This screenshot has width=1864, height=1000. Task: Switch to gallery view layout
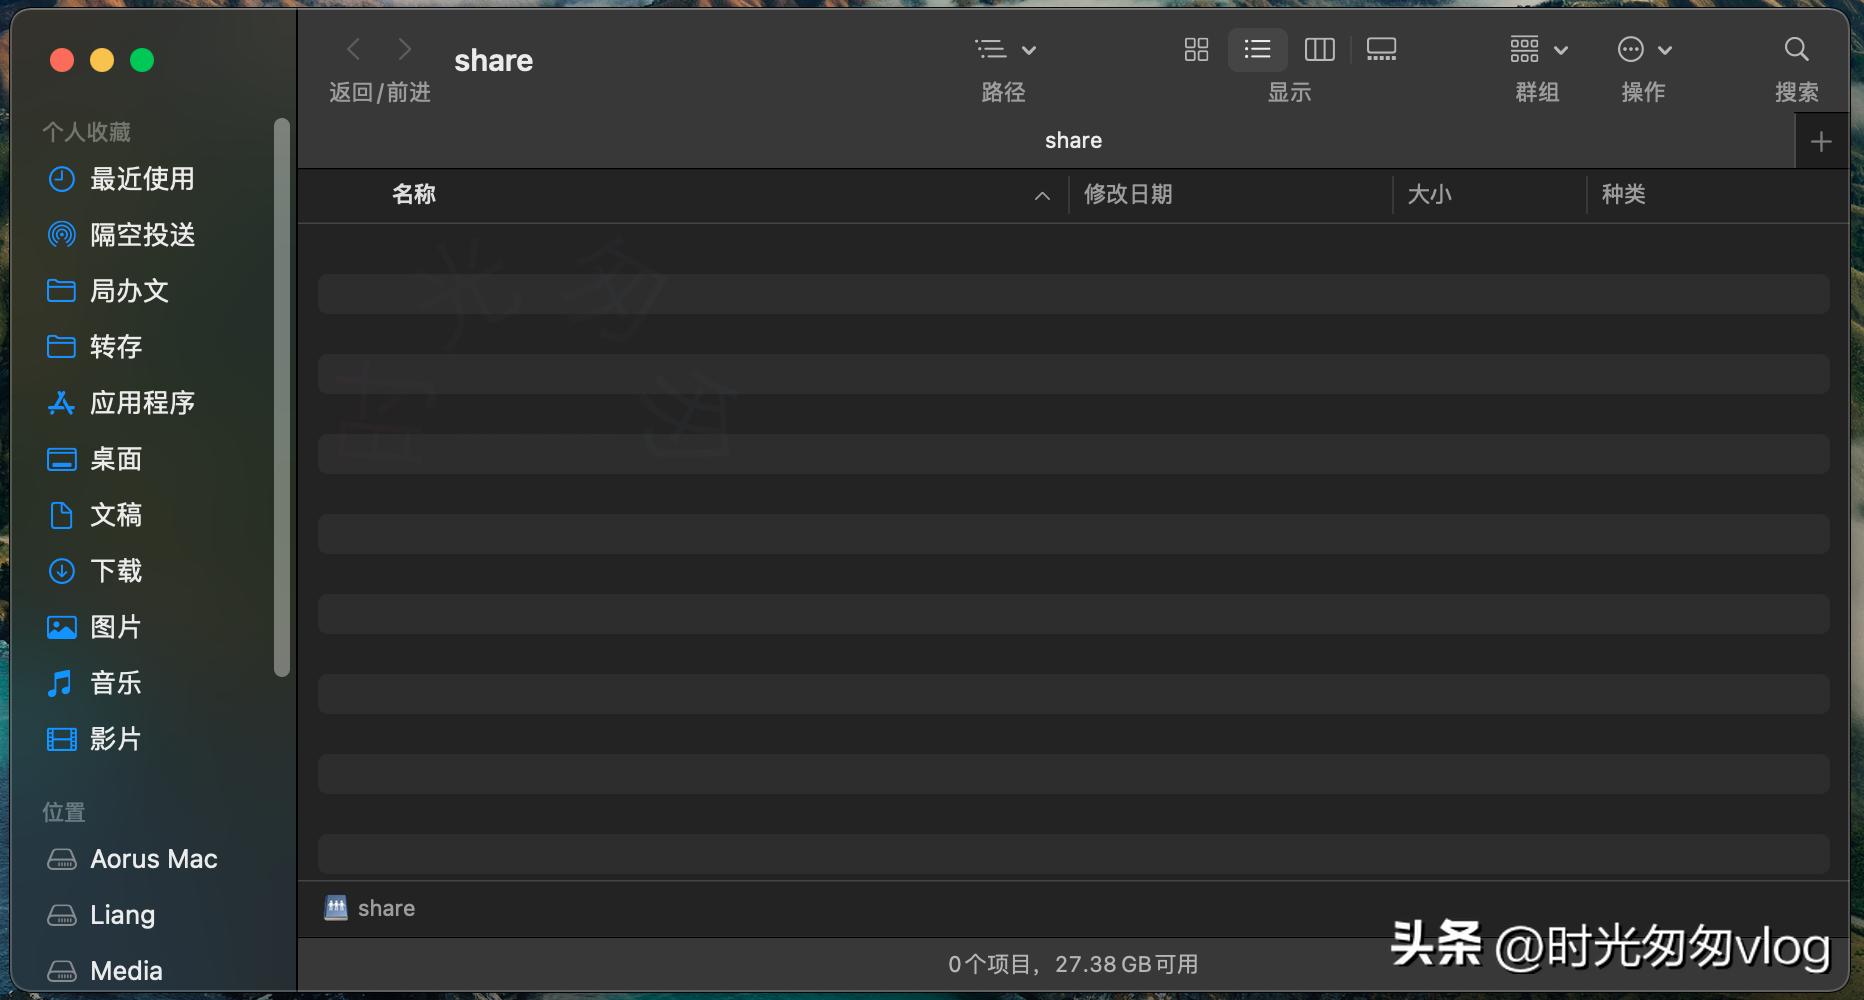1381,49
